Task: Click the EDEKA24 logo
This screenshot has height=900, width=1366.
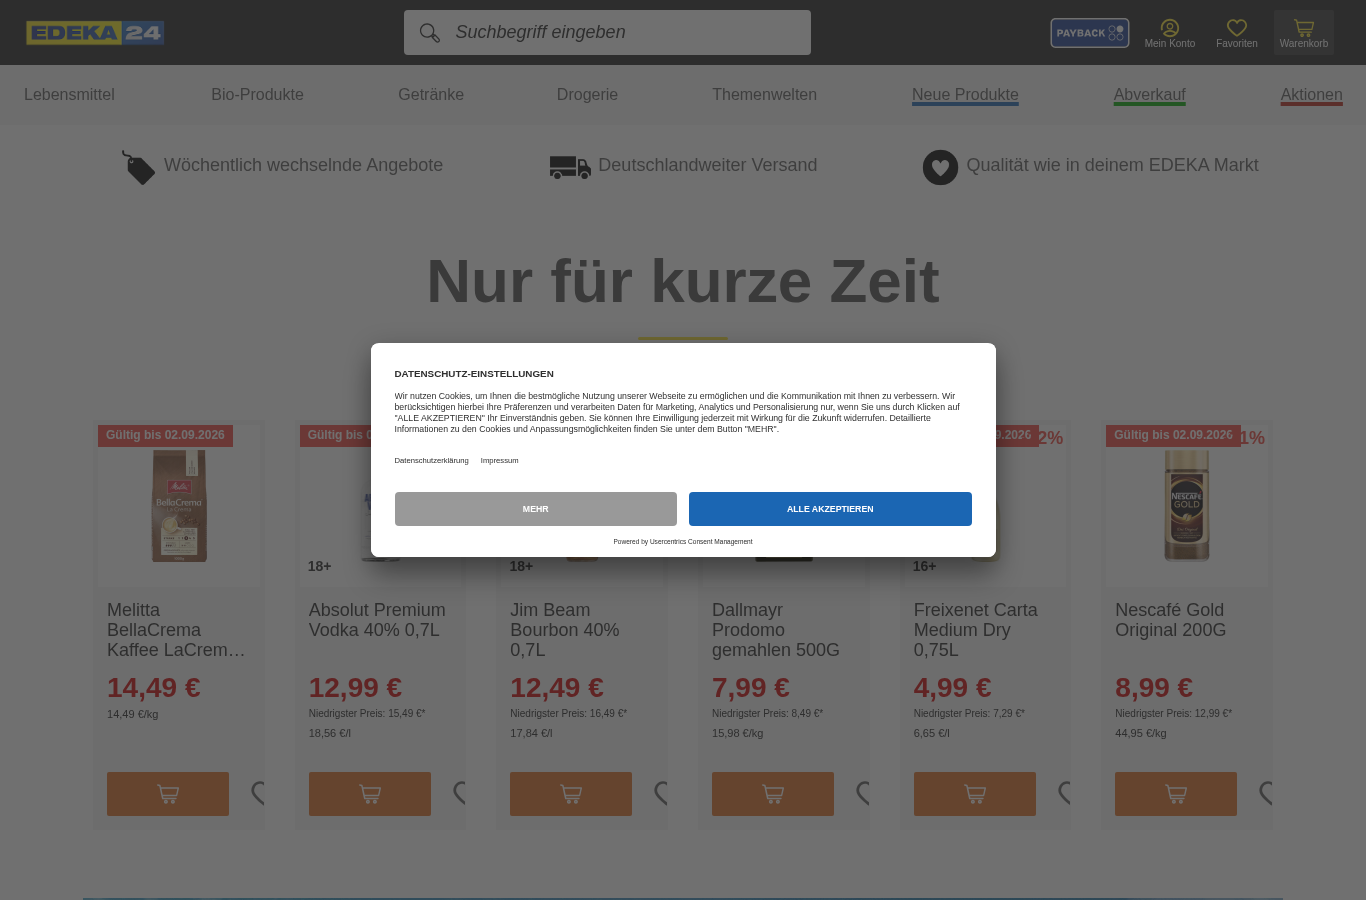Action: [95, 33]
